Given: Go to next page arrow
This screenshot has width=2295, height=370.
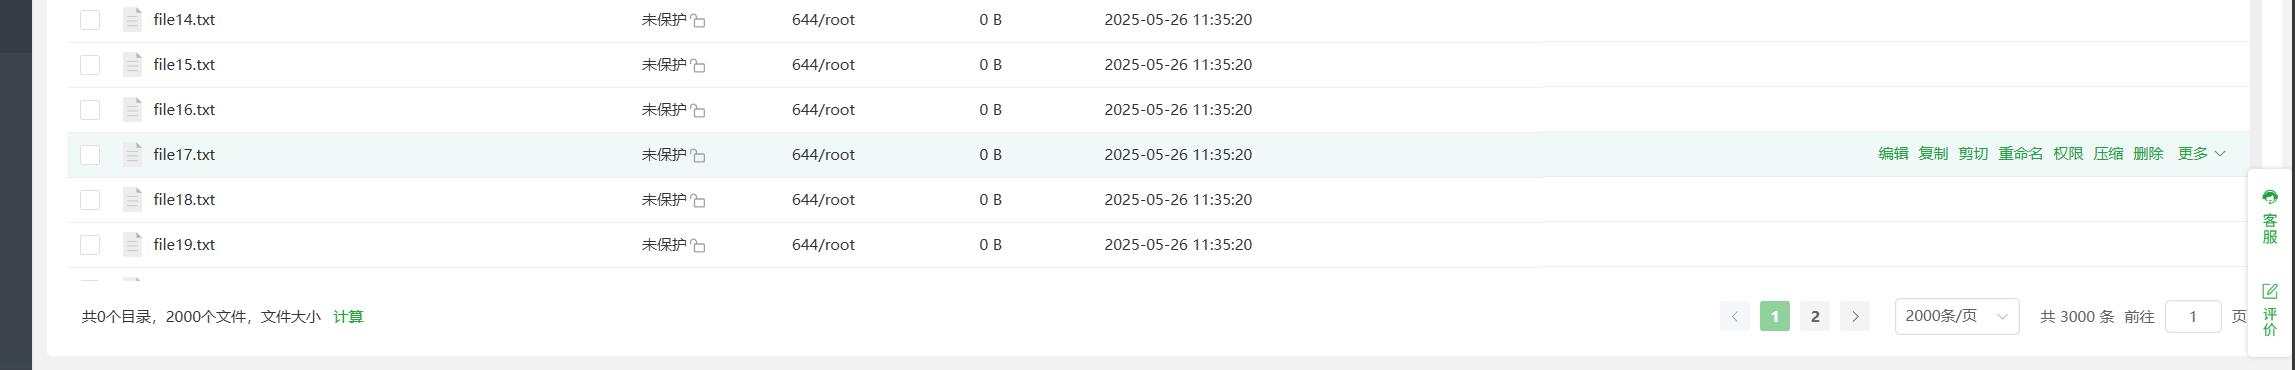Looking at the screenshot, I should coord(1855,316).
